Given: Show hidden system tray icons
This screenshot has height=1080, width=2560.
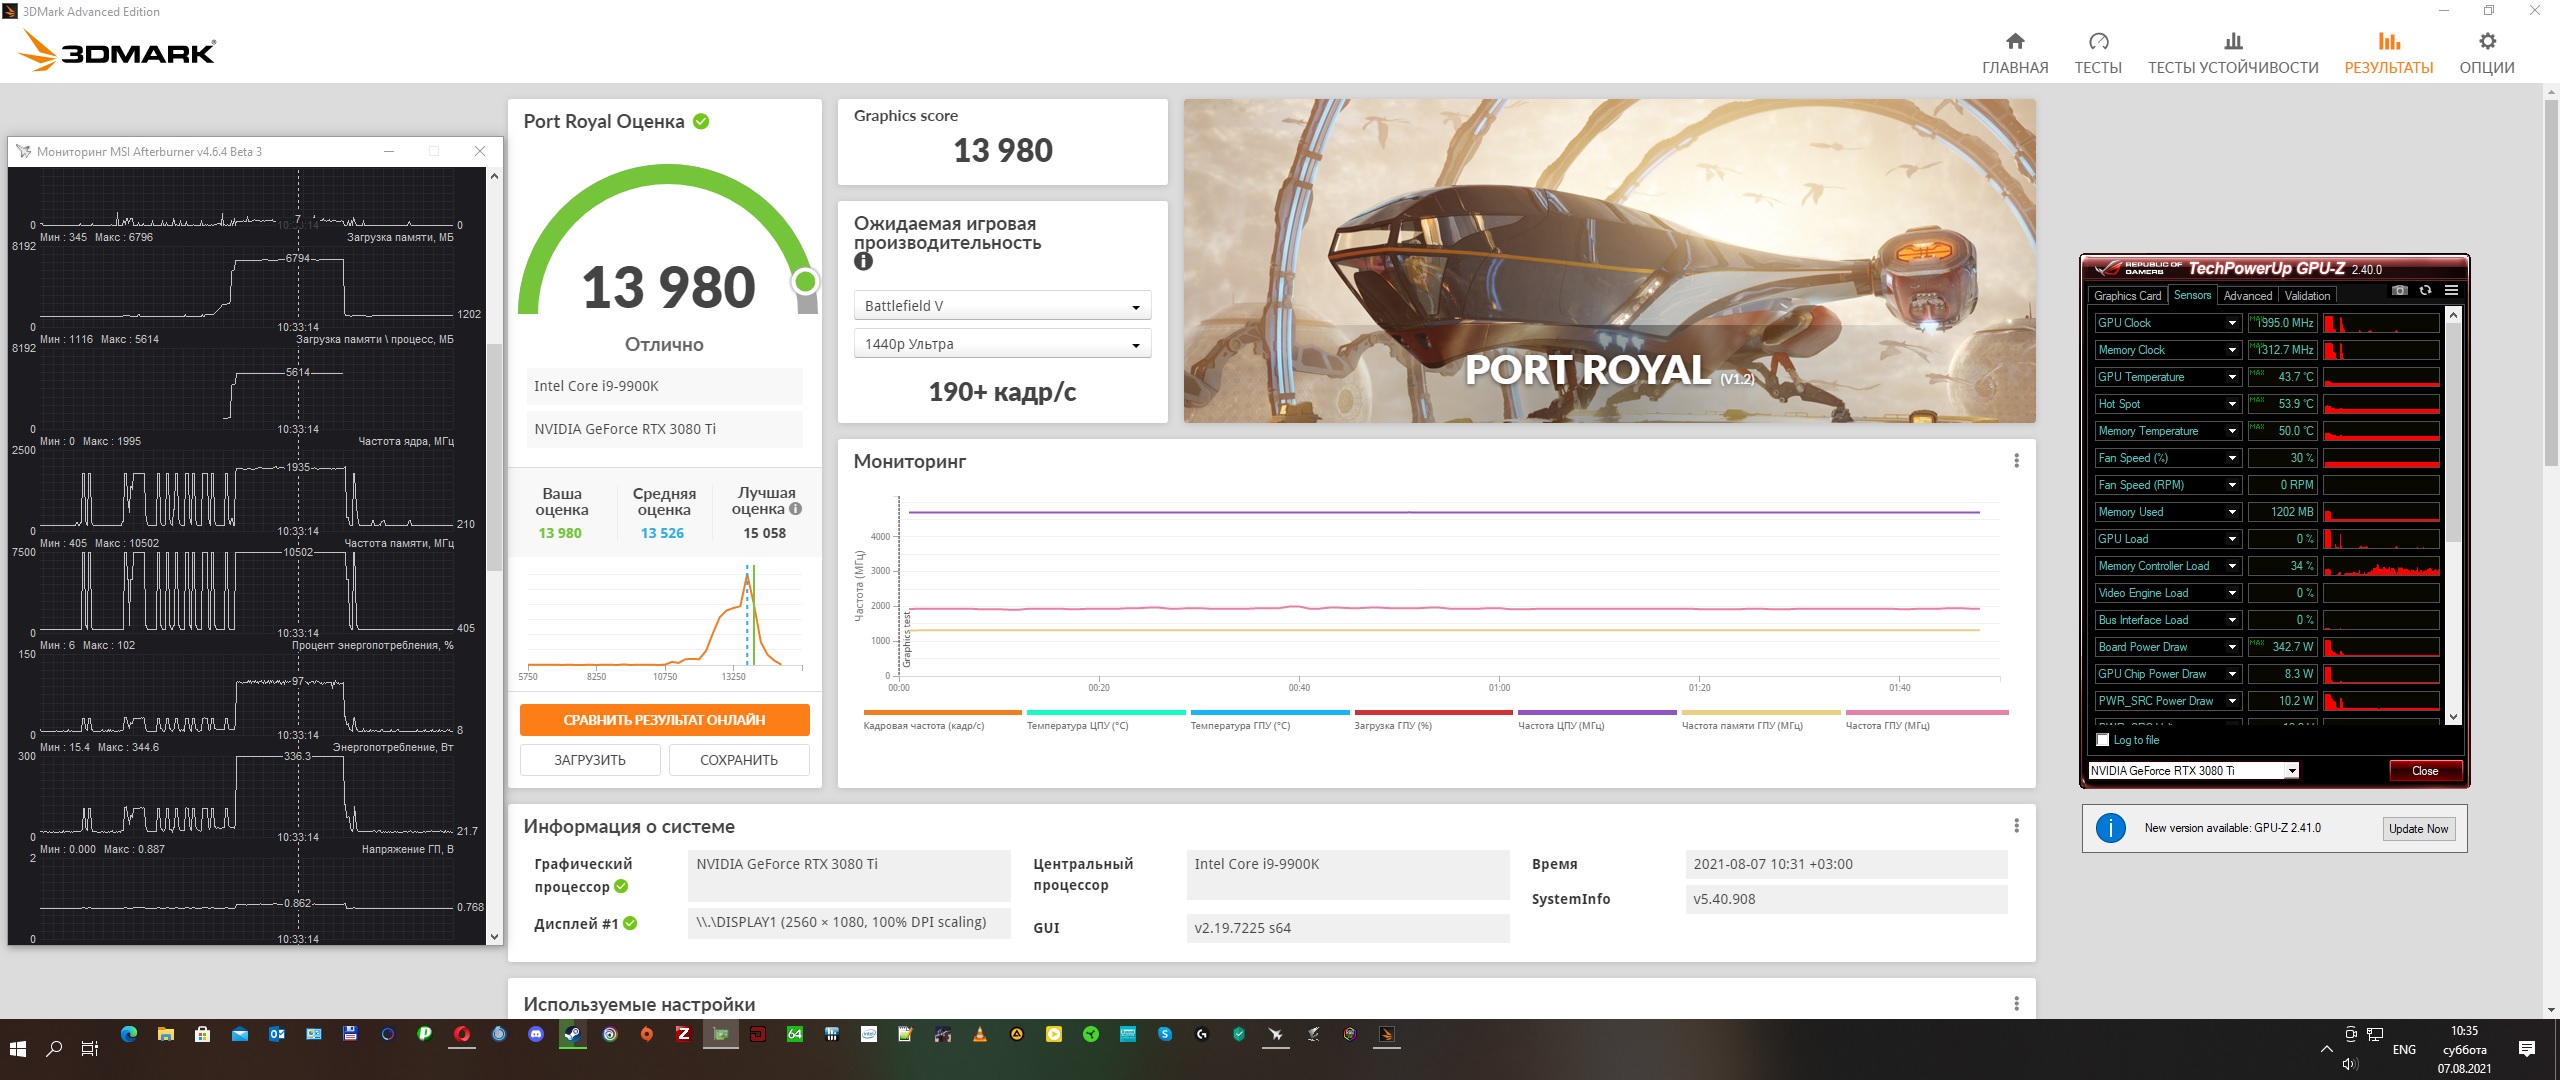Looking at the screenshot, I should pyautogui.click(x=2326, y=1049).
